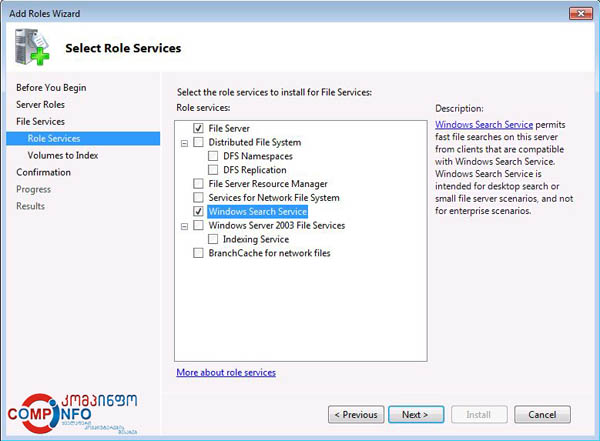Select the File Services step
The width and height of the screenshot is (600, 441).
[40, 121]
